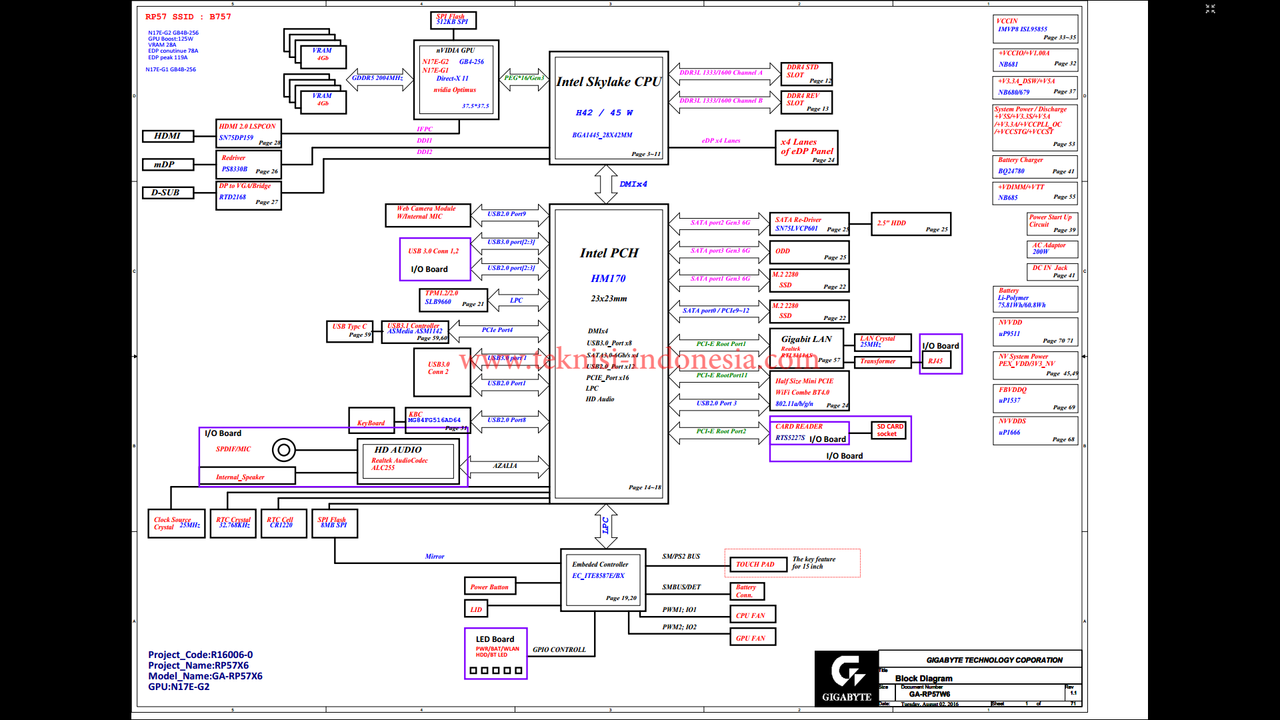Image resolution: width=1280 pixels, height=720 pixels.
Task: Click the 'Power Button' box
Action: click(x=490, y=587)
